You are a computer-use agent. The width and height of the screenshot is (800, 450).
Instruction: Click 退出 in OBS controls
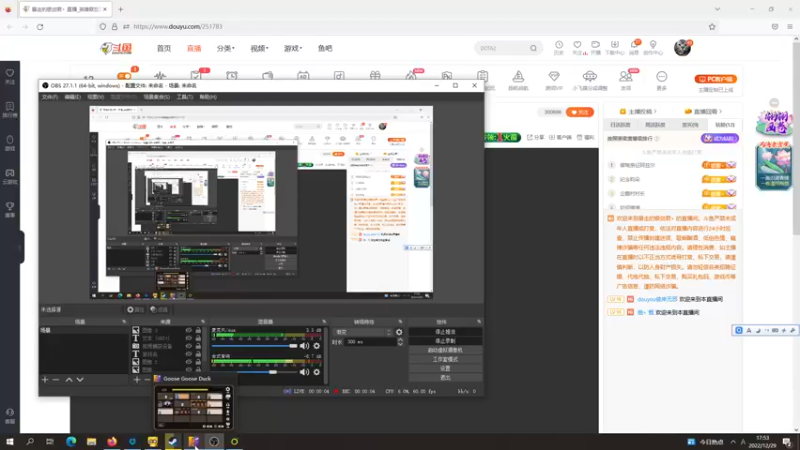(445, 378)
